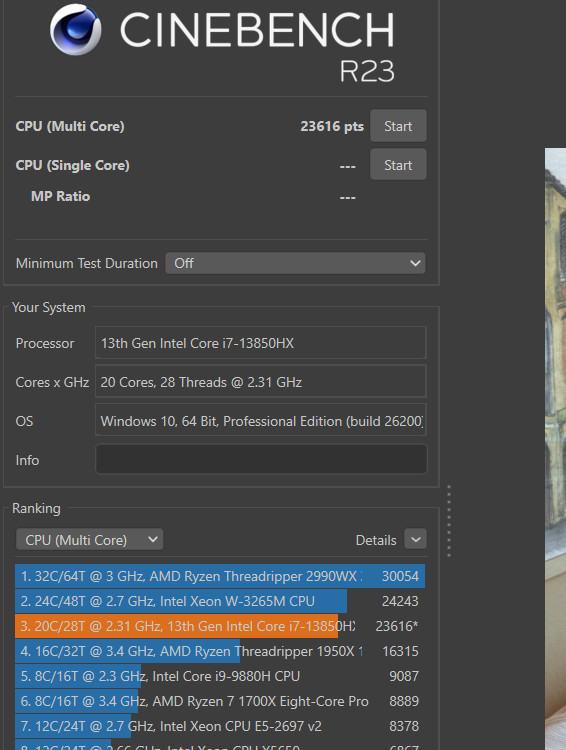Click the Processor name field
This screenshot has height=750, width=566.
coord(261,343)
